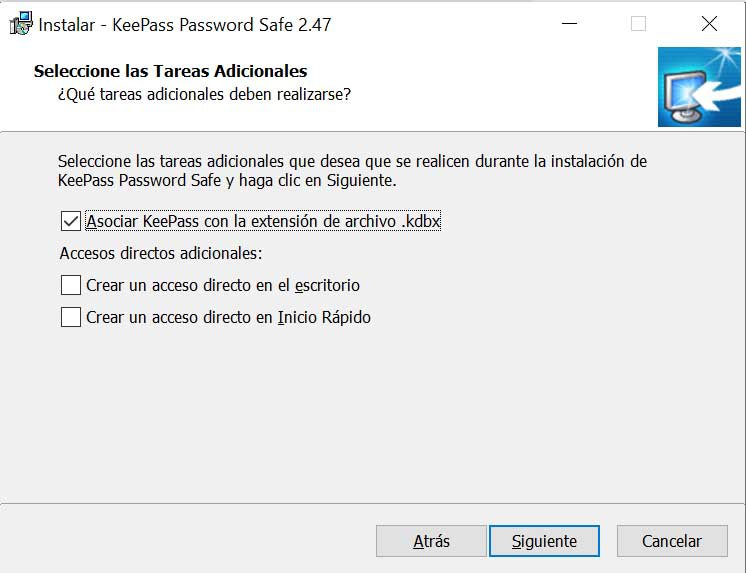Click the setup wizard computer image
746x573 pixels.
tap(698, 88)
